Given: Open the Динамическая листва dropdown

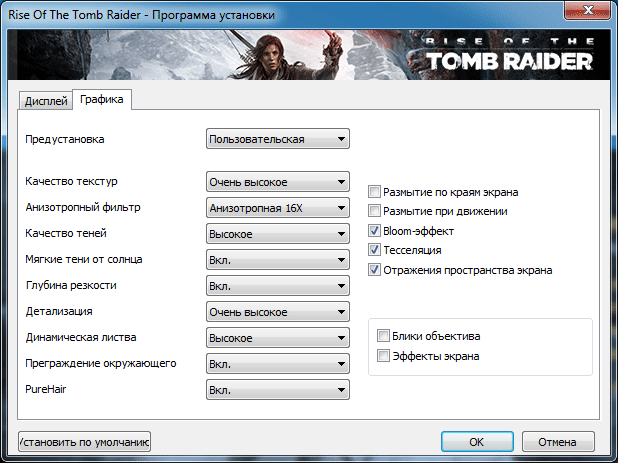Looking at the screenshot, I should pyautogui.click(x=278, y=338).
